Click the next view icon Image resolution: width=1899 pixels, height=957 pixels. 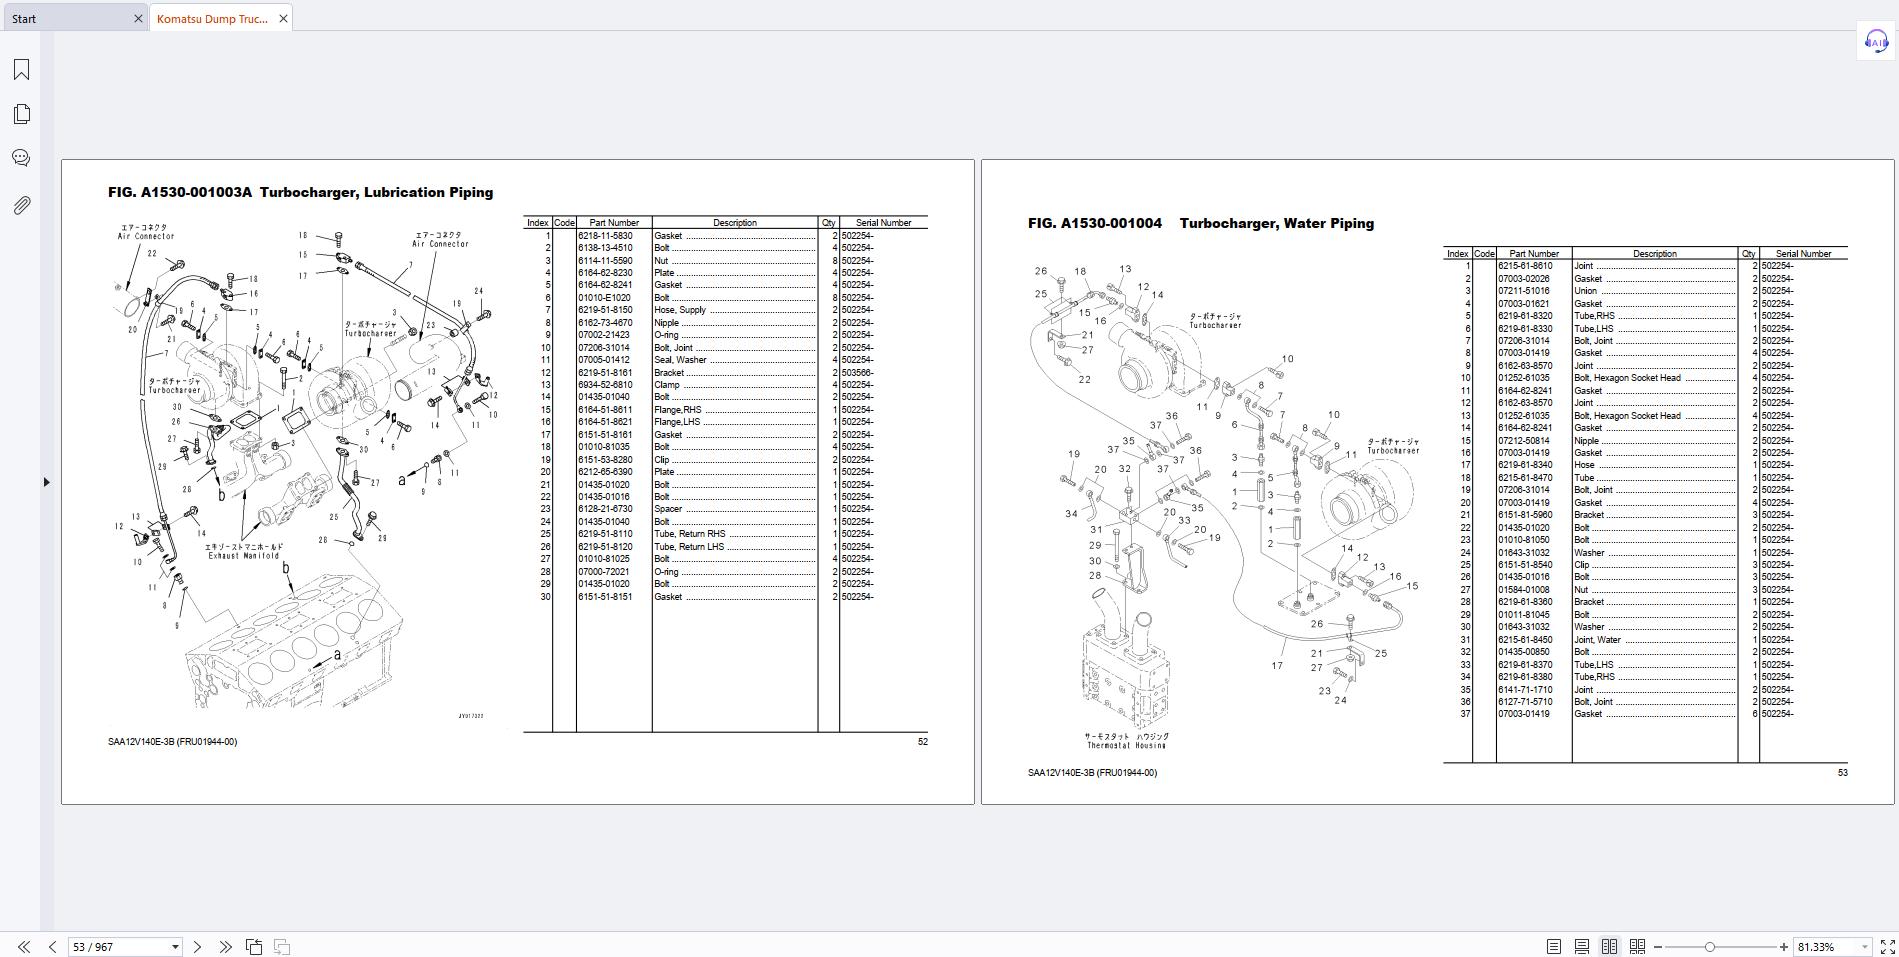[x=282, y=947]
